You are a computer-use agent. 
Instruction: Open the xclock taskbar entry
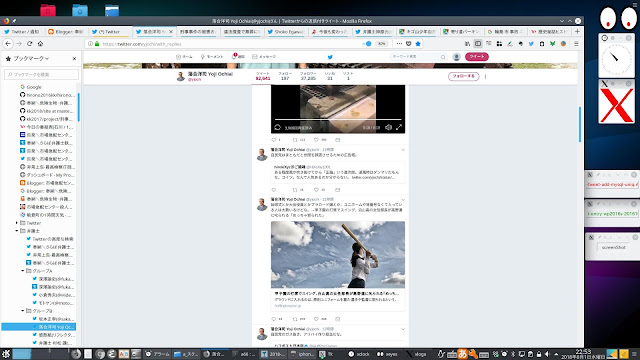(359, 354)
